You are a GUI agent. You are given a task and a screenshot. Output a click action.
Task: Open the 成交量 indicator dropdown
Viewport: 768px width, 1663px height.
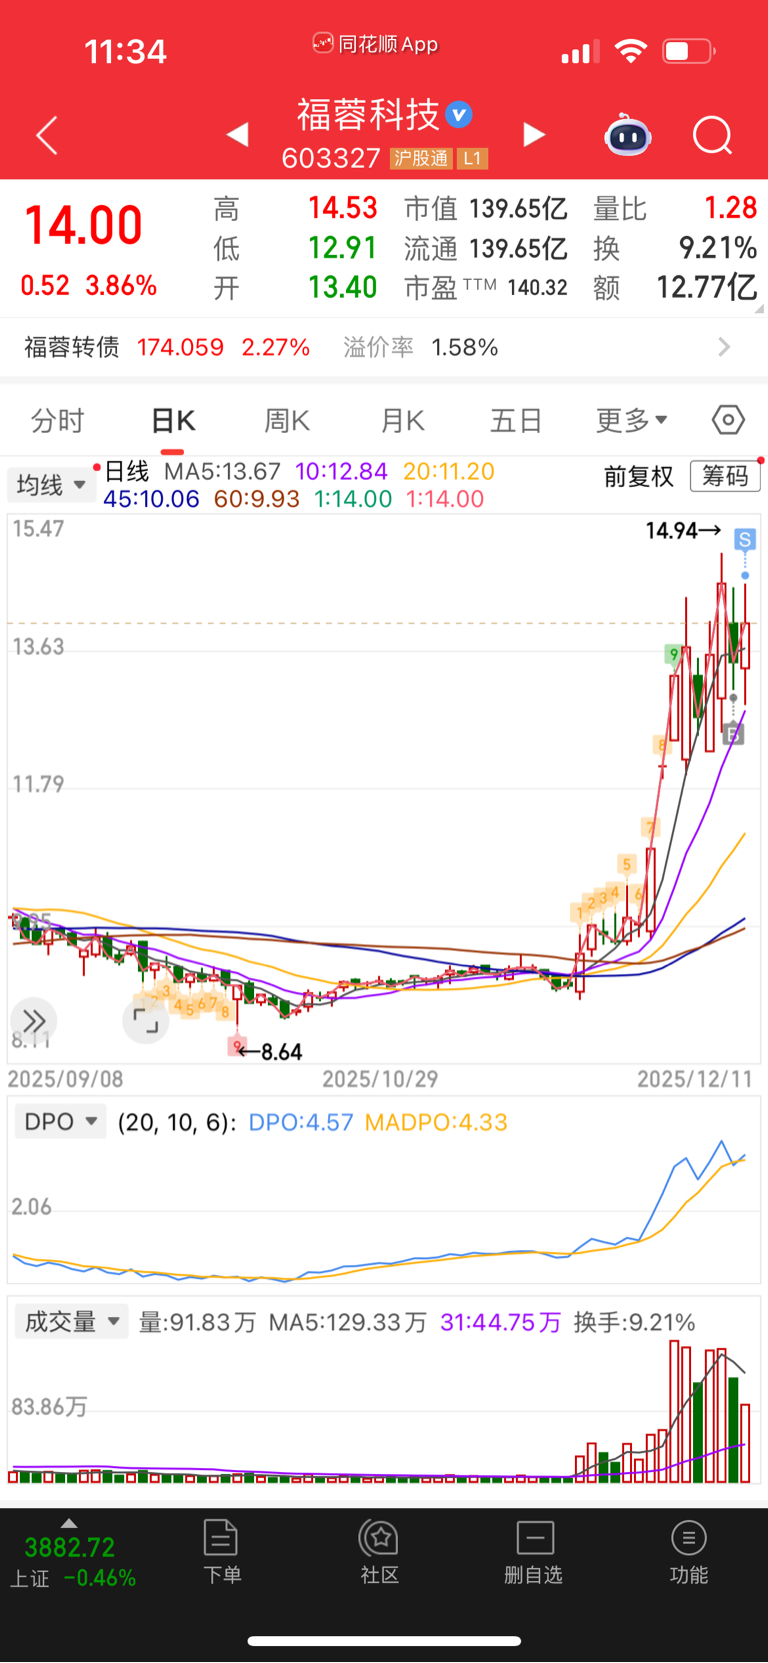point(72,1322)
